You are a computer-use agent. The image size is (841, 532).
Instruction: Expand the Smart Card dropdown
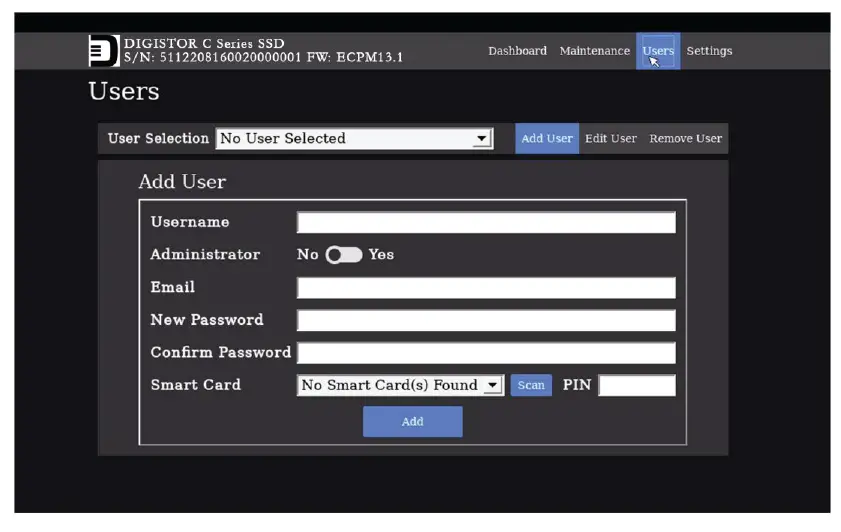(x=400, y=385)
